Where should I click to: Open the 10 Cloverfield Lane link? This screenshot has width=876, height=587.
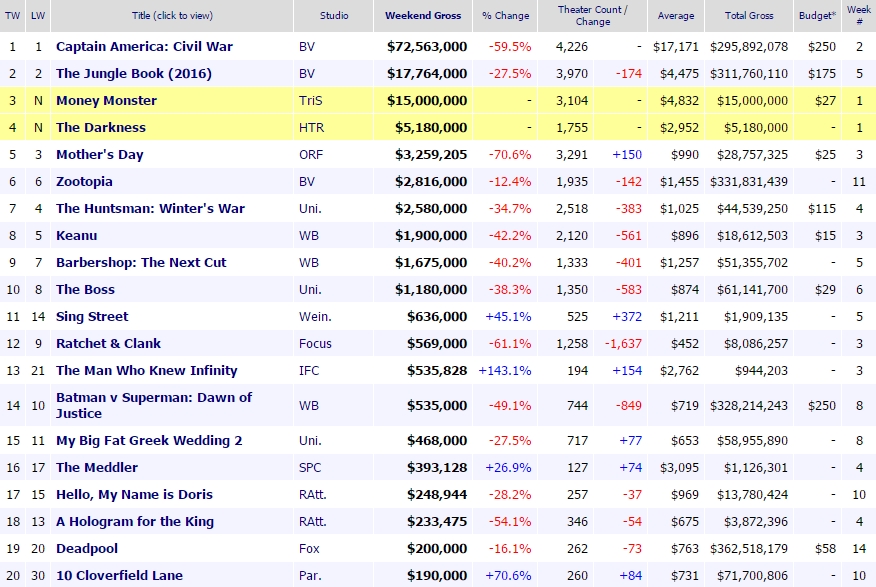[x=119, y=575]
